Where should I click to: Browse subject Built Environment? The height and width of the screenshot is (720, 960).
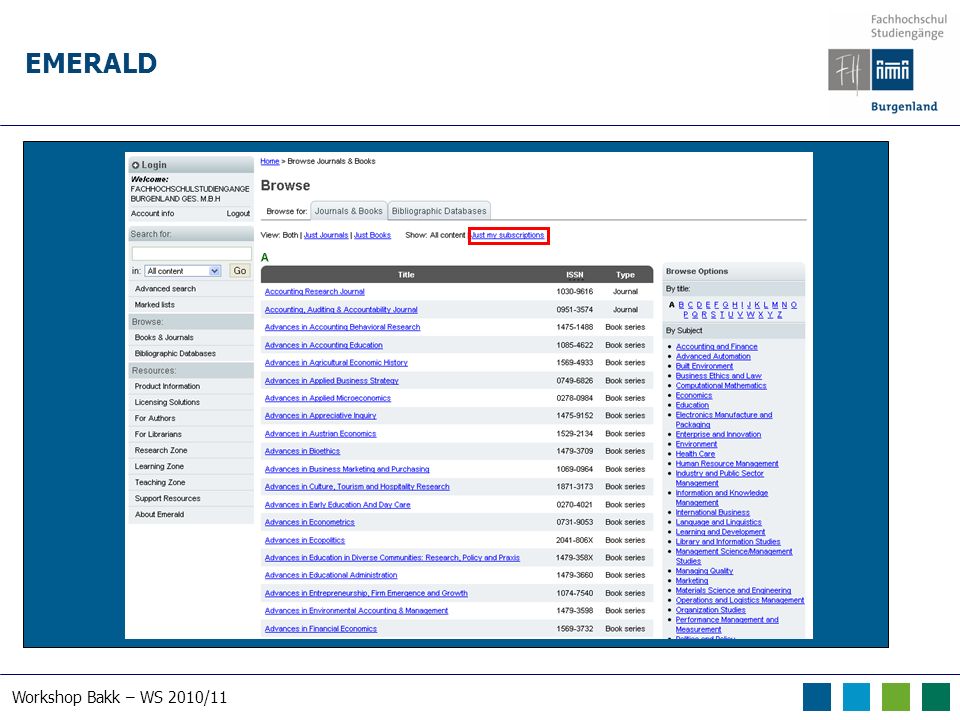(x=704, y=366)
